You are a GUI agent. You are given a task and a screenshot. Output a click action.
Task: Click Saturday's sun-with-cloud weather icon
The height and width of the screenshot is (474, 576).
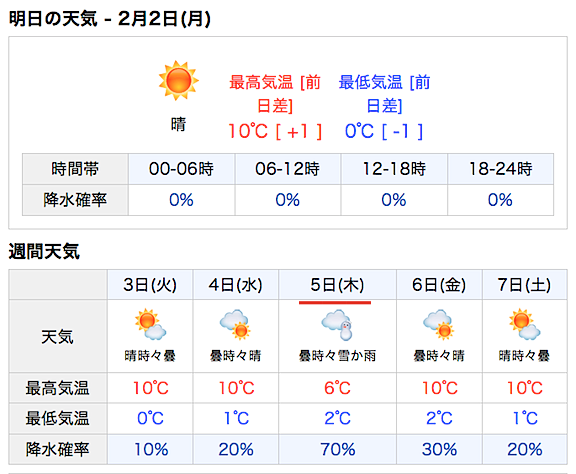click(x=525, y=324)
